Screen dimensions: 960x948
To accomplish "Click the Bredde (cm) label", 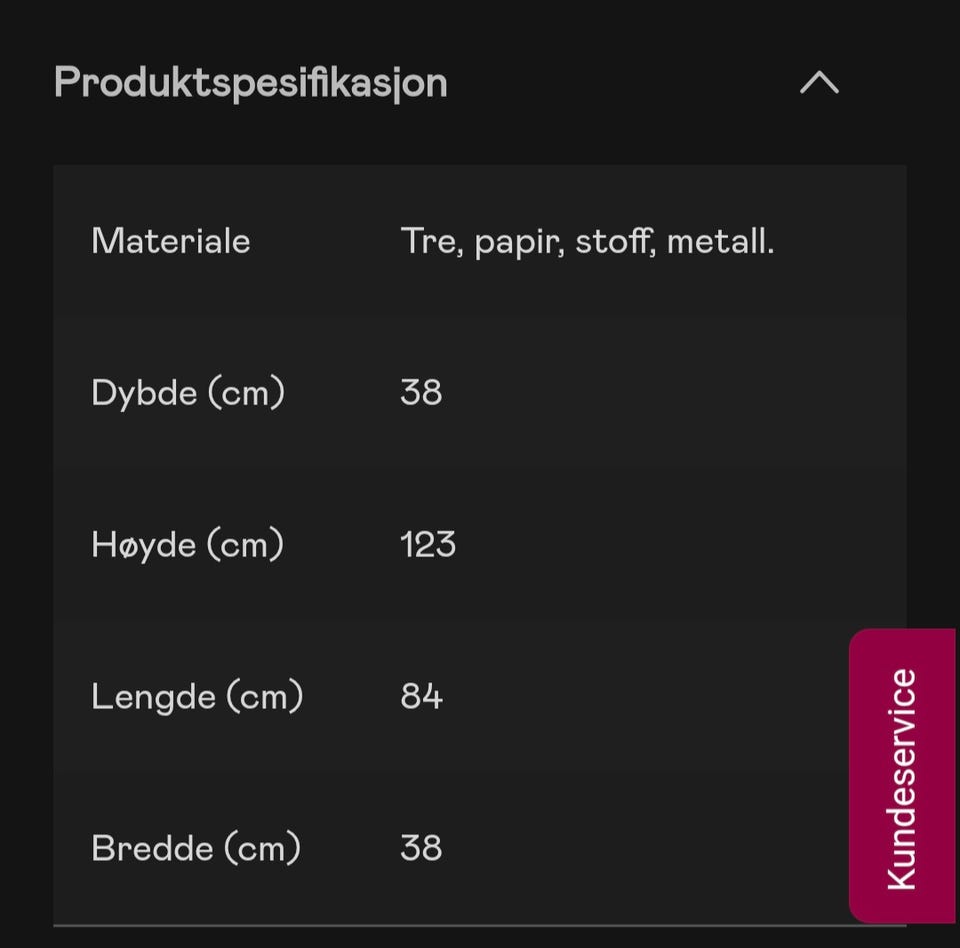I will click(195, 847).
